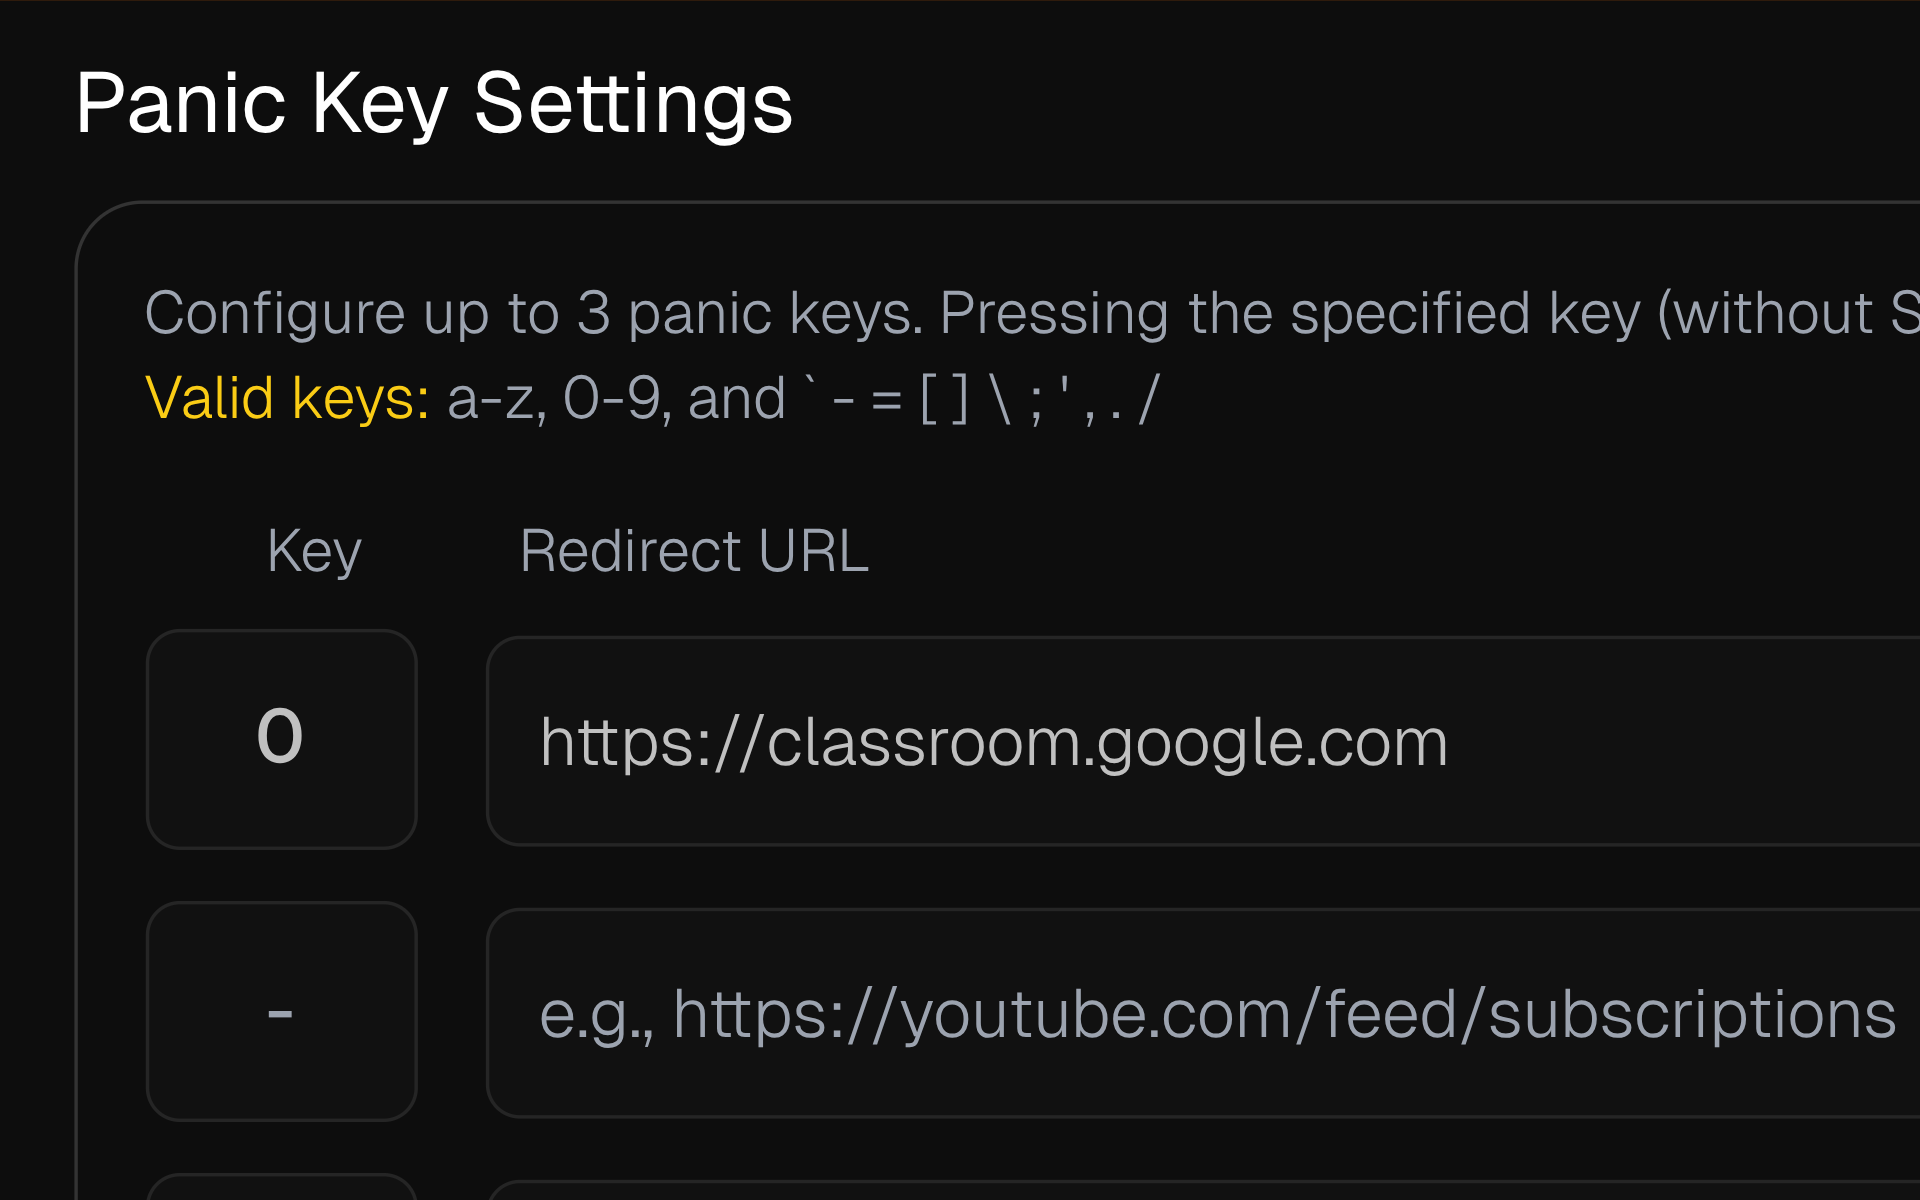Click the backslash in the valid keys list
This screenshot has width=1920, height=1200.
click(x=1000, y=398)
